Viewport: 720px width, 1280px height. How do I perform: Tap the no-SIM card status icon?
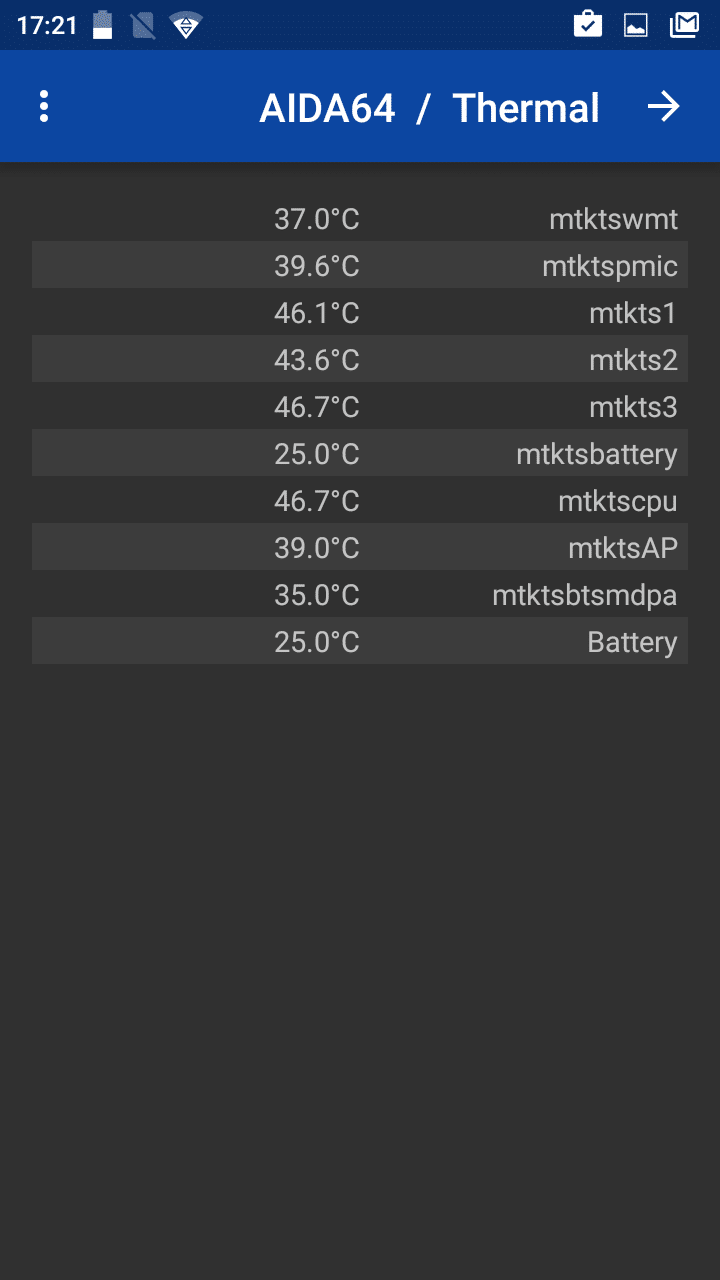(143, 25)
